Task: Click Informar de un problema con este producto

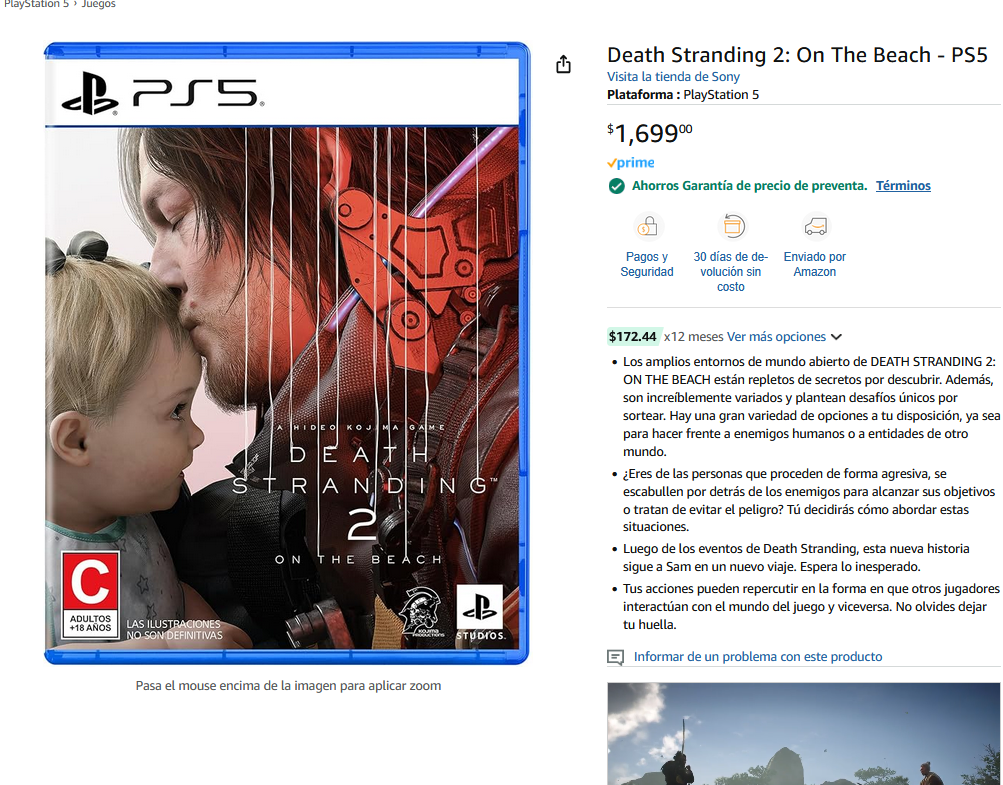Action: (x=757, y=656)
